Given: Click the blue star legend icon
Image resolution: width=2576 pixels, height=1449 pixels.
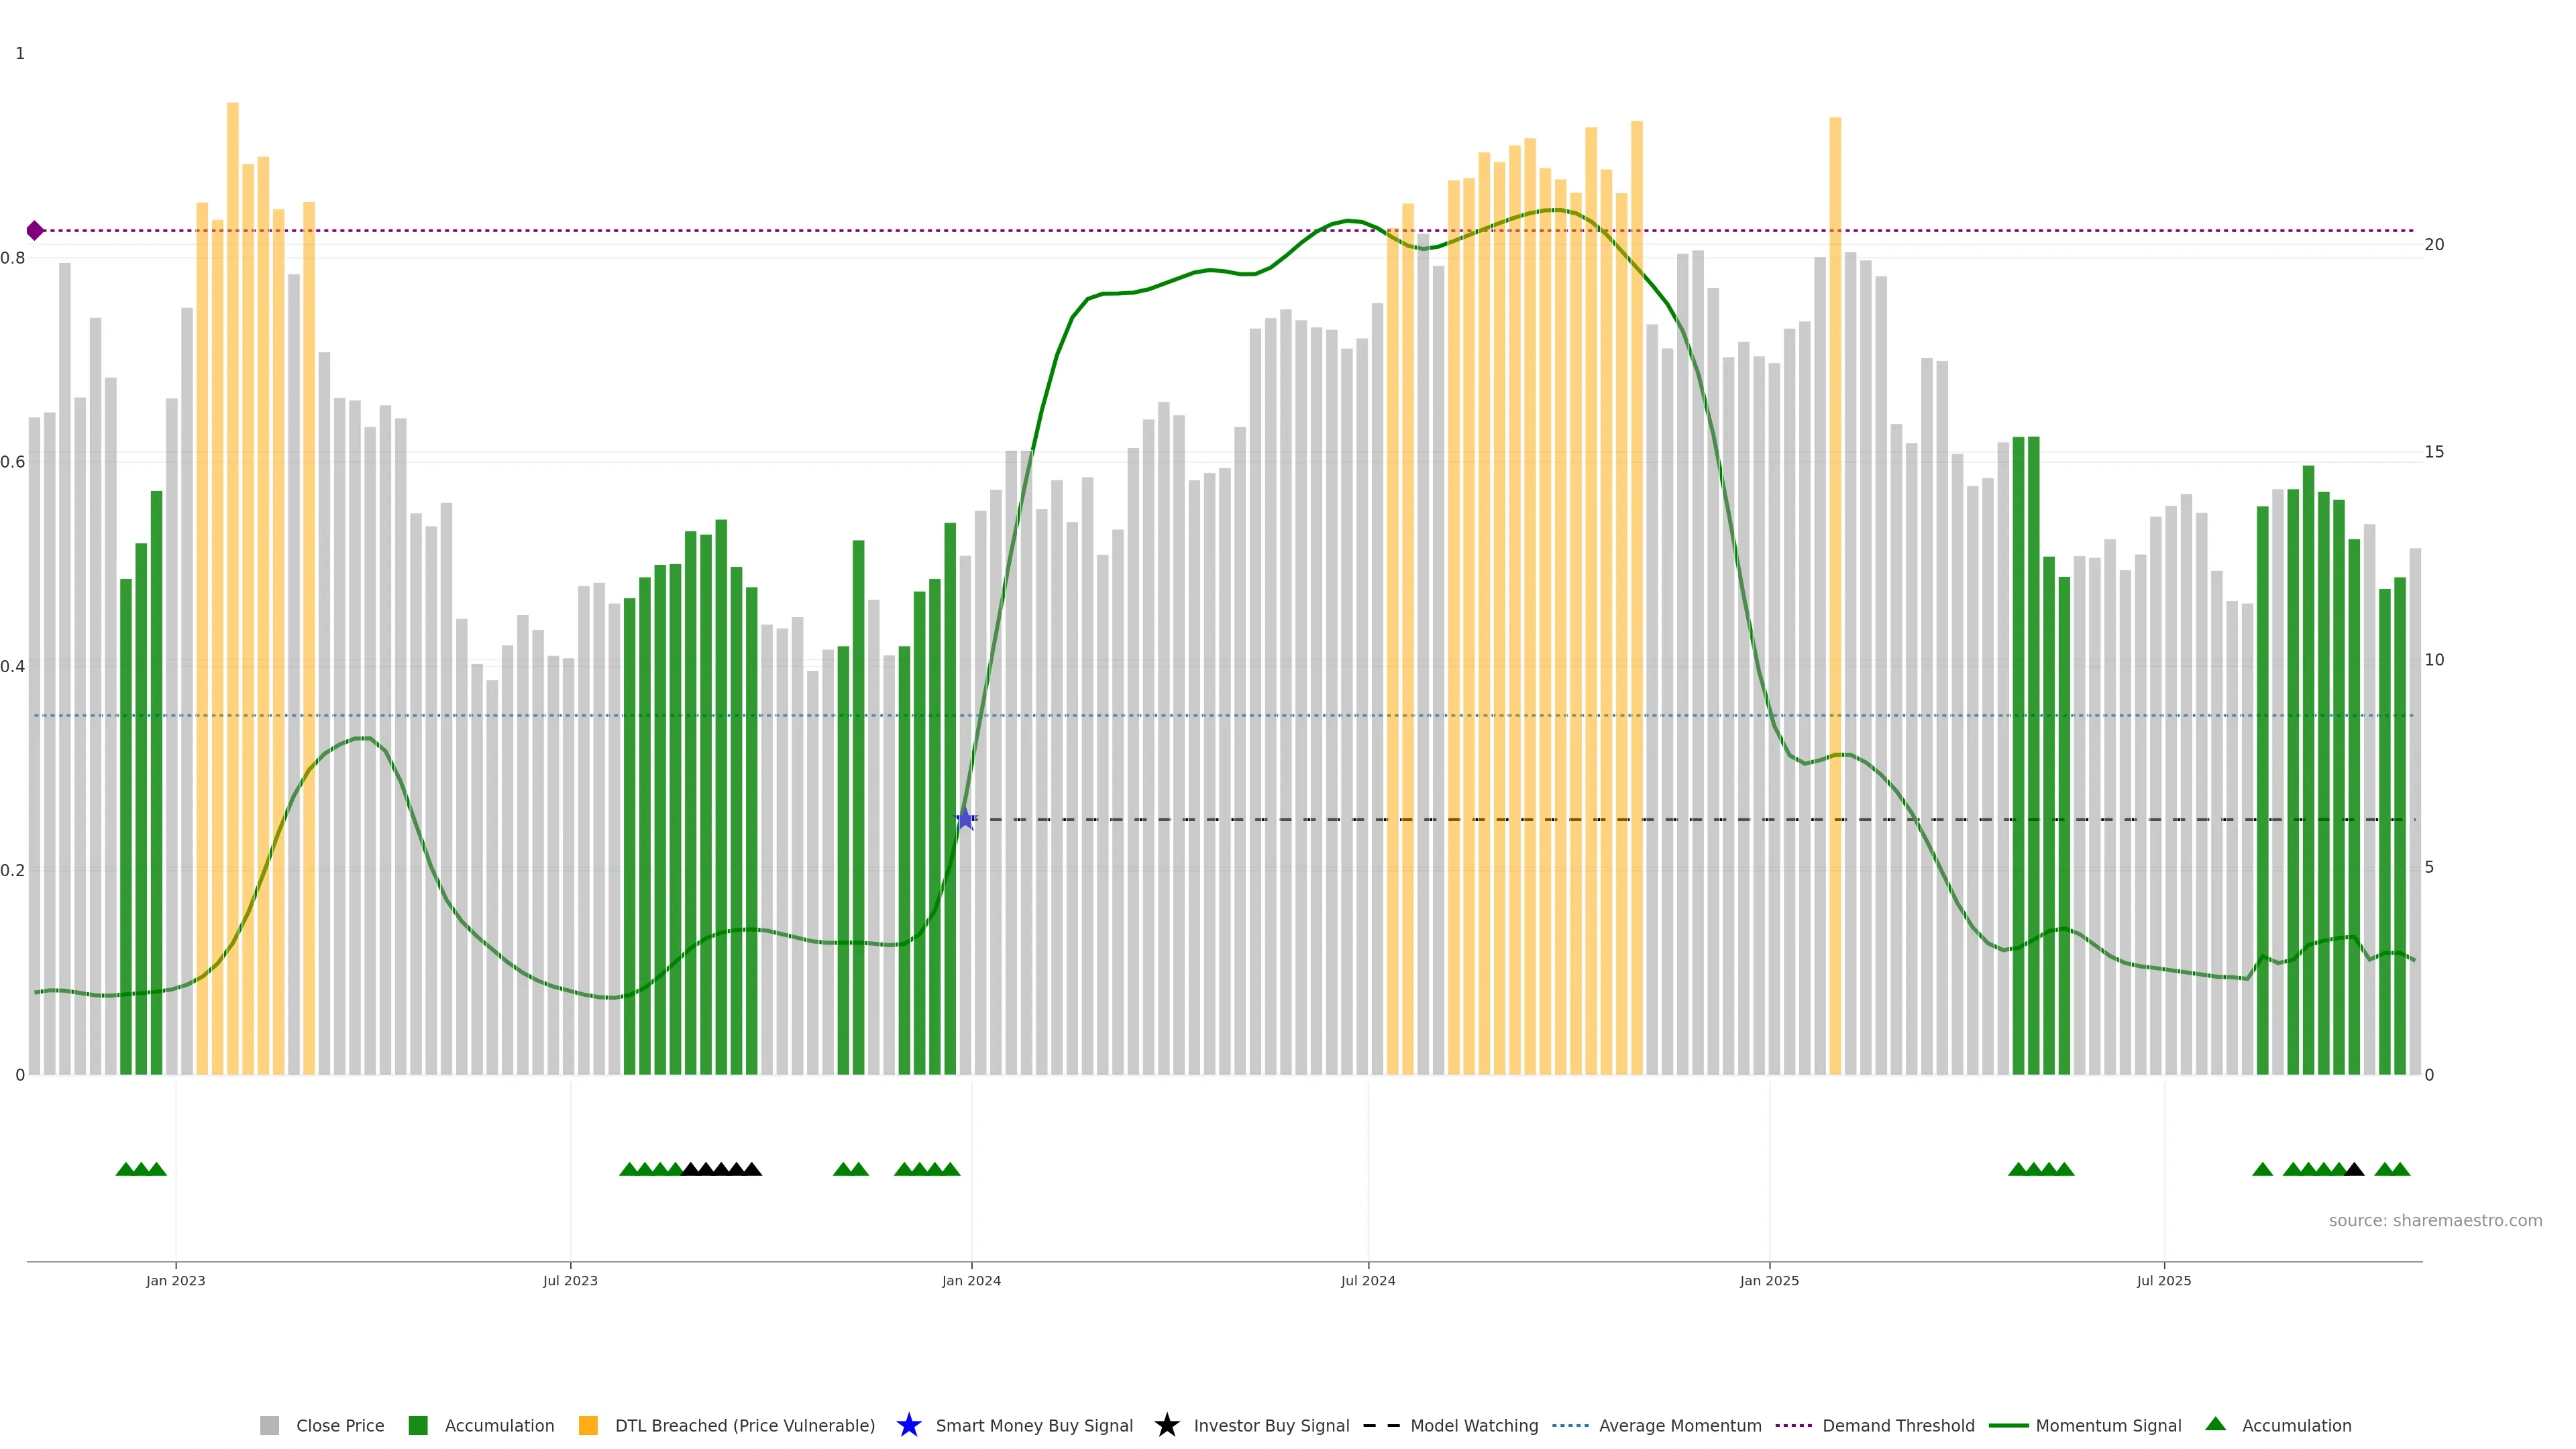Looking at the screenshot, I should 908,1425.
